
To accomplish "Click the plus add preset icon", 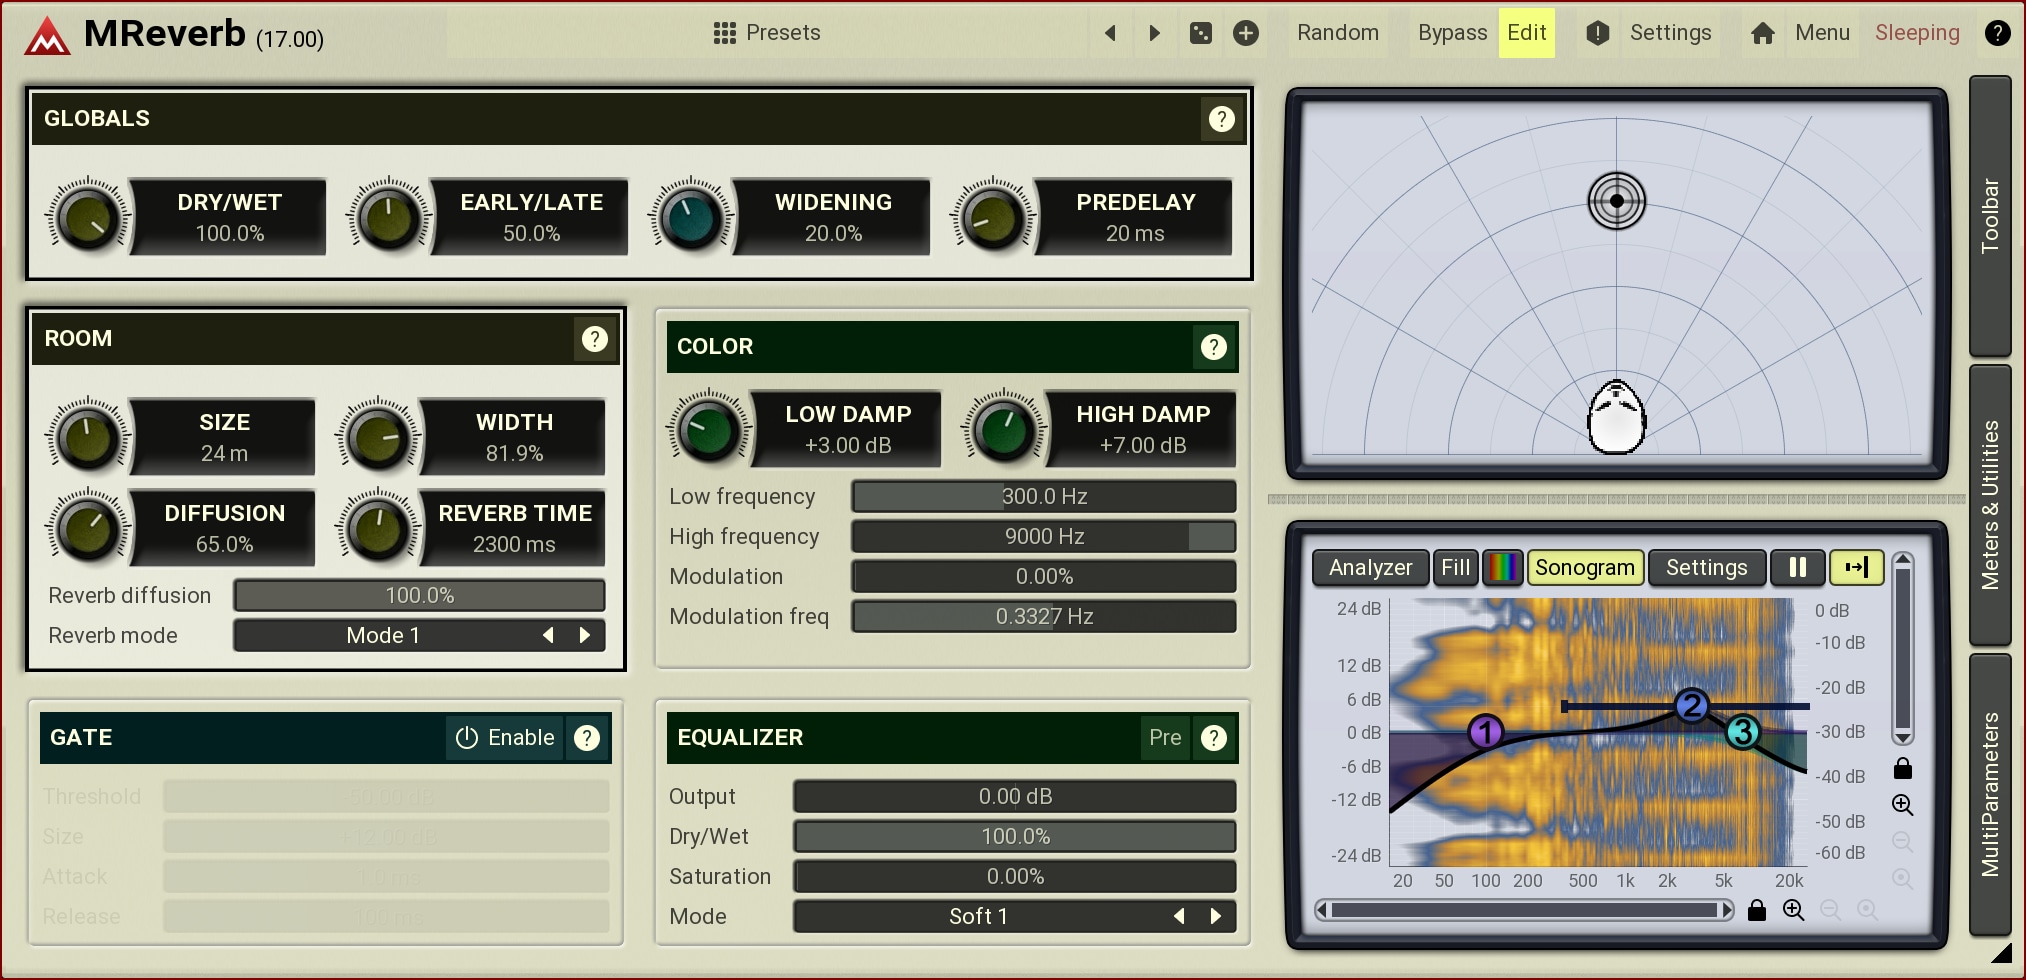I will (x=1245, y=33).
